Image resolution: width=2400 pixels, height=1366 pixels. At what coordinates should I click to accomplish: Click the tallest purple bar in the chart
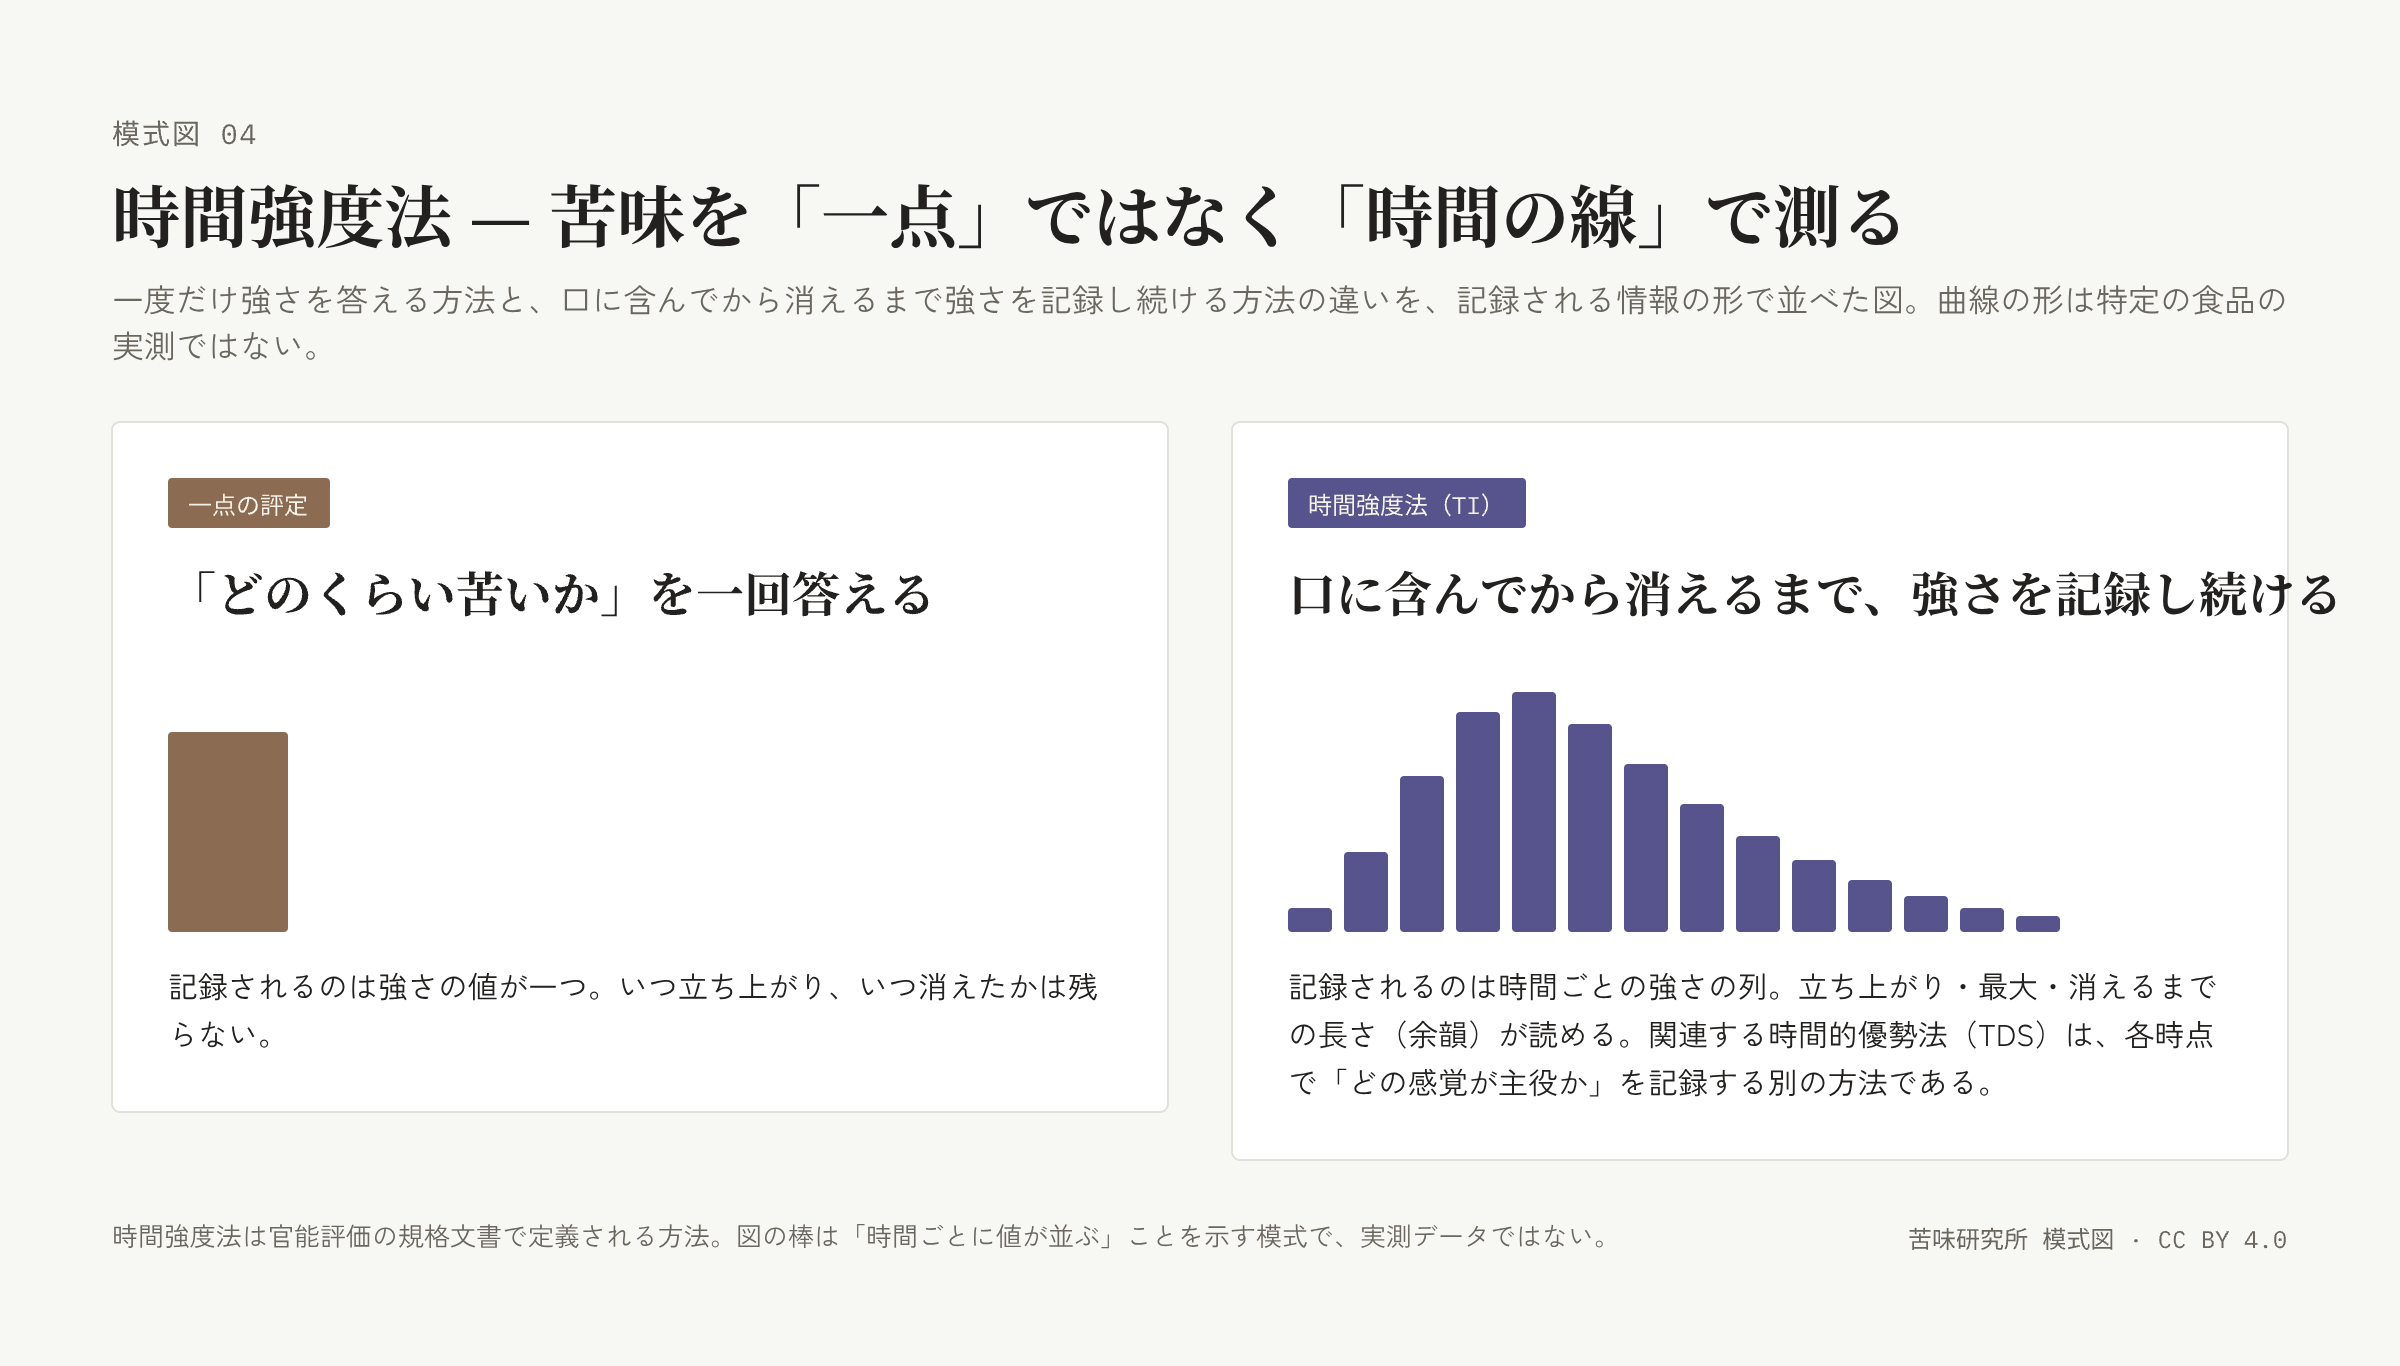pos(1534,812)
